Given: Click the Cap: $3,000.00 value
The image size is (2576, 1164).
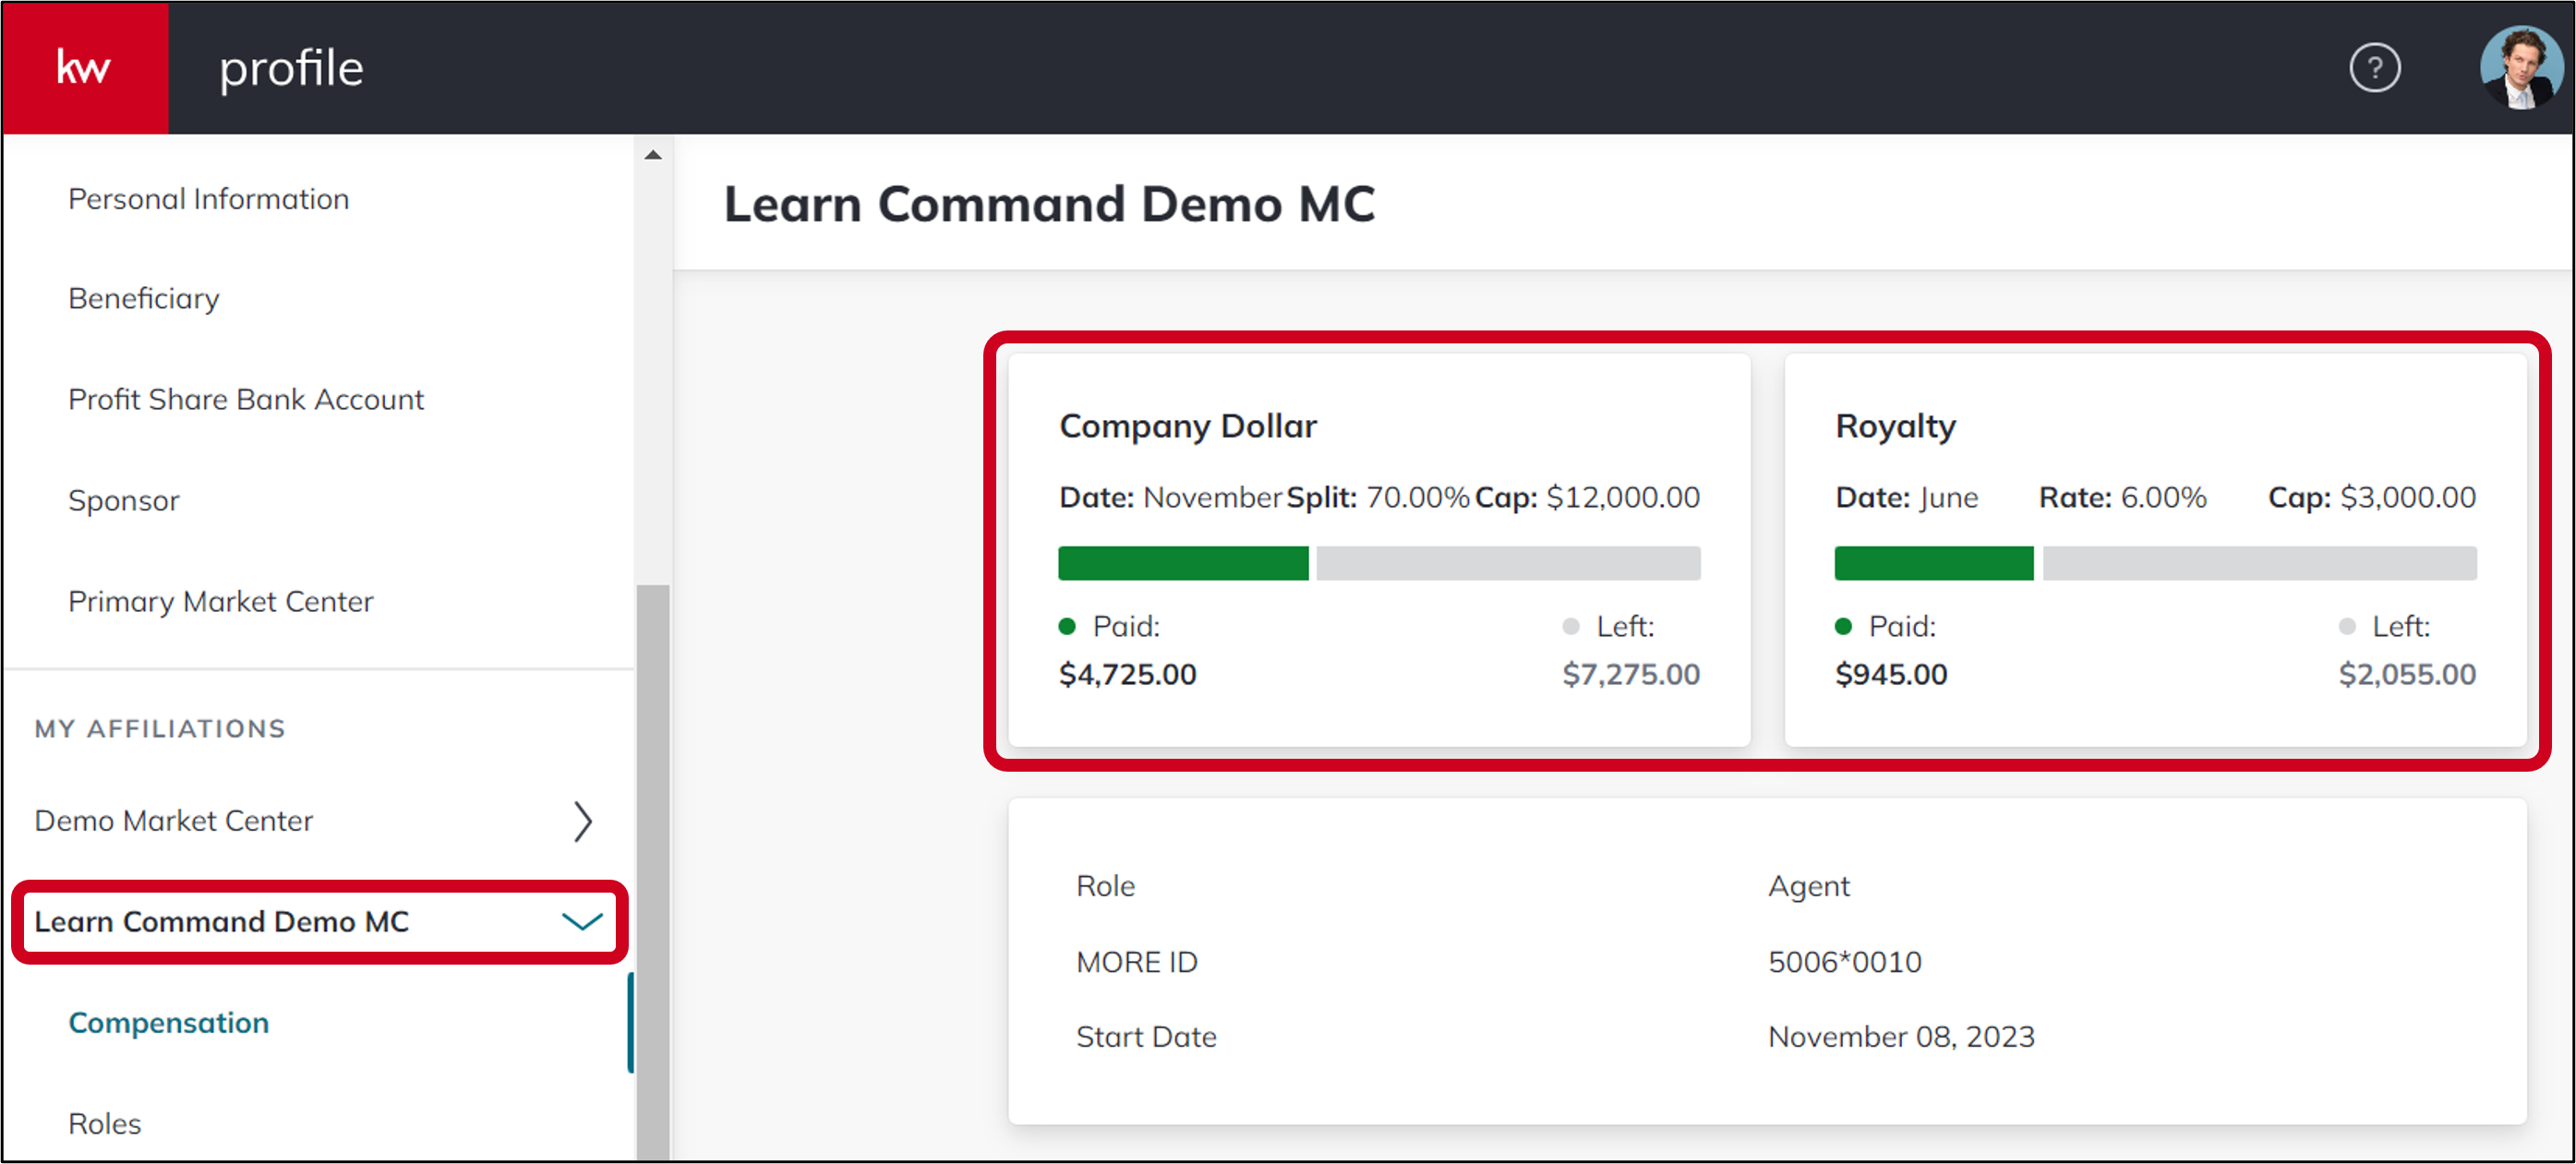Looking at the screenshot, I should [2372, 497].
